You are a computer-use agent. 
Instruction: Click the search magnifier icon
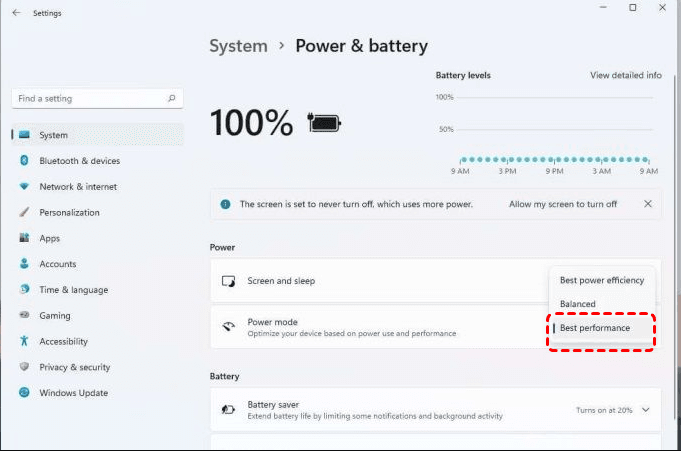(x=172, y=99)
